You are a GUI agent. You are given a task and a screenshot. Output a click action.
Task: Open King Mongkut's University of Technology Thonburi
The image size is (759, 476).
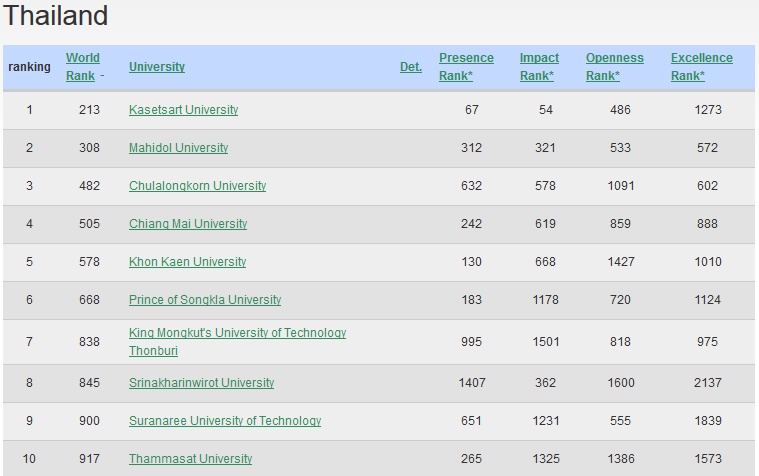tap(237, 333)
